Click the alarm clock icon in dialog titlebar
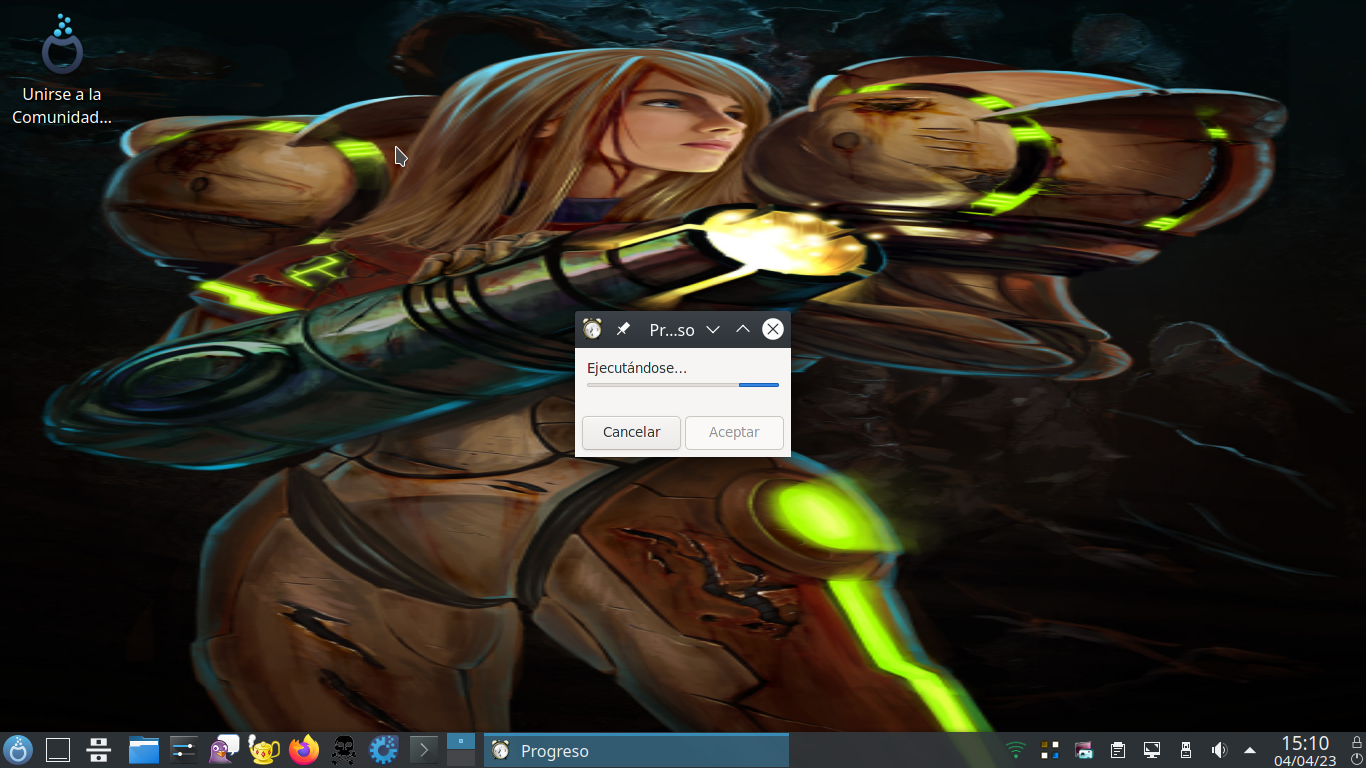Viewport: 1366px width, 768px height. [592, 329]
